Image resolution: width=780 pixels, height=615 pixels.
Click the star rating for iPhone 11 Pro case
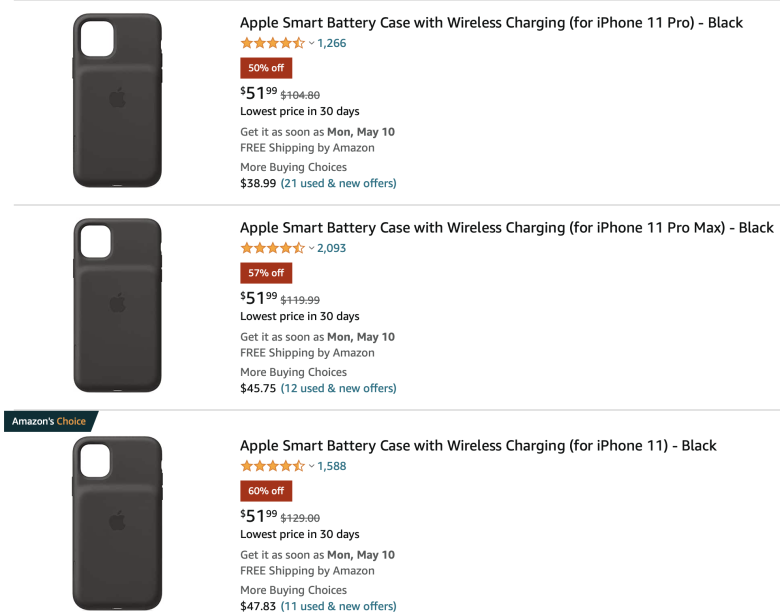click(x=272, y=43)
